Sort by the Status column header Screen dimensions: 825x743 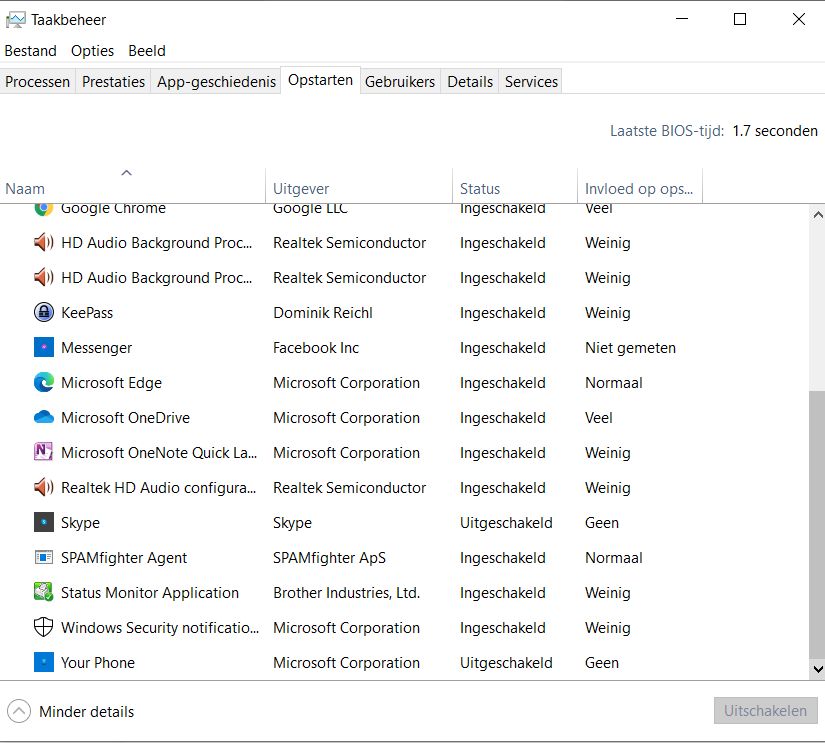(480, 188)
